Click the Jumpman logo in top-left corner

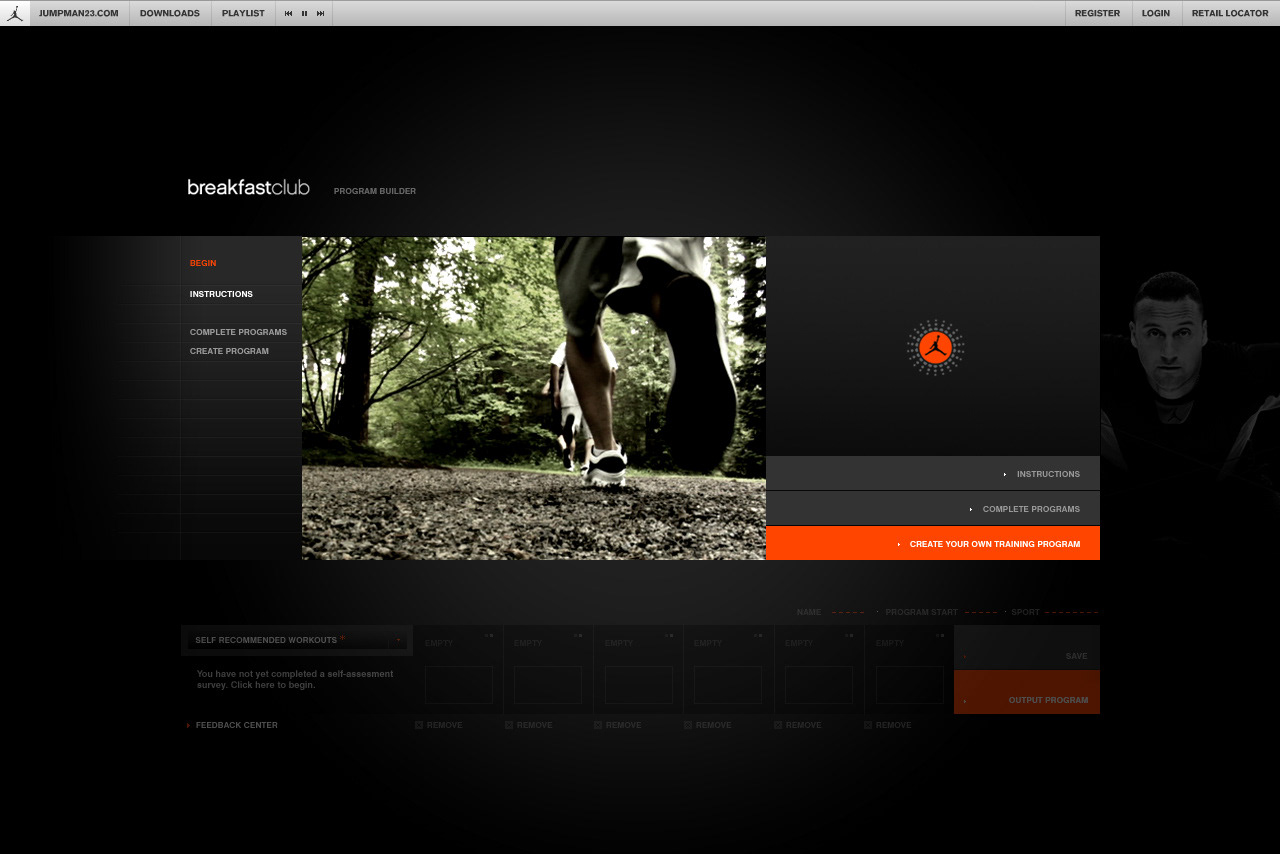click(14, 13)
